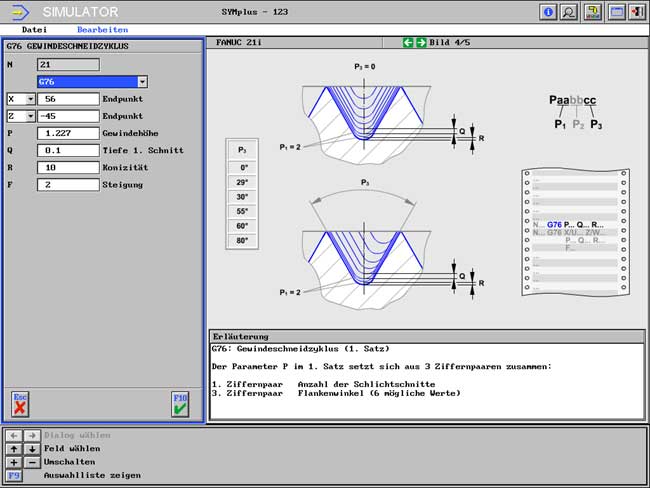Open the Datei menu
The height and width of the screenshot is (488, 650).
click(x=34, y=30)
